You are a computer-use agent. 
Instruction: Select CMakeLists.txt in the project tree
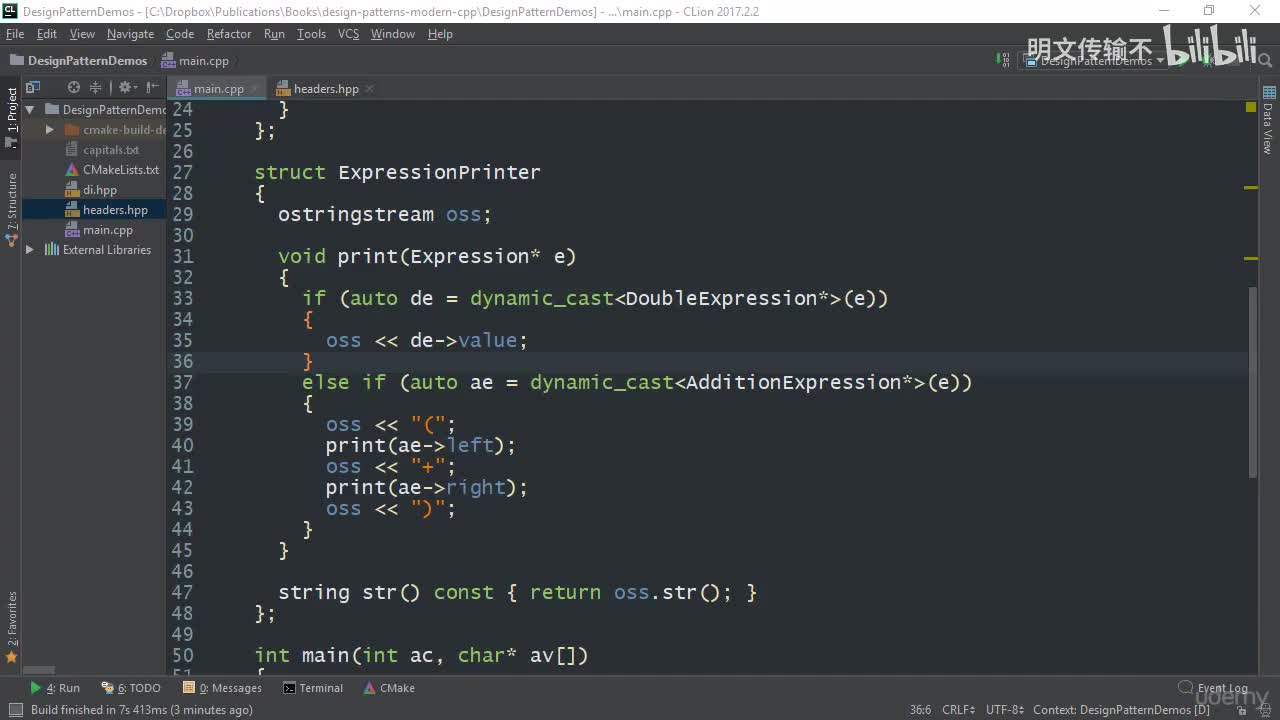tap(121, 170)
